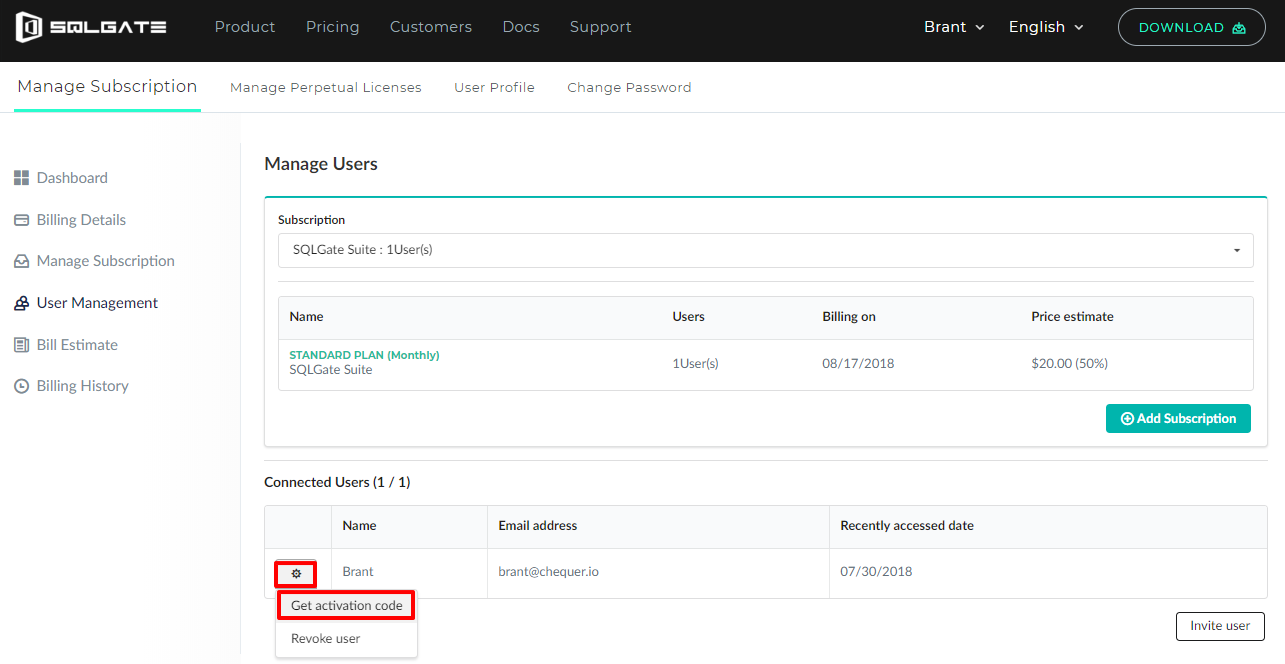Open the Support page
Image resolution: width=1285 pixels, height=664 pixels.
point(601,27)
